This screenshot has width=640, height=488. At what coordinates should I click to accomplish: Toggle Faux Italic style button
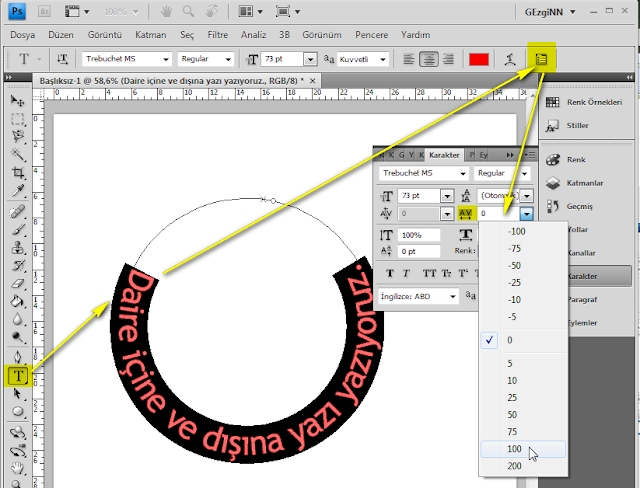click(407, 273)
